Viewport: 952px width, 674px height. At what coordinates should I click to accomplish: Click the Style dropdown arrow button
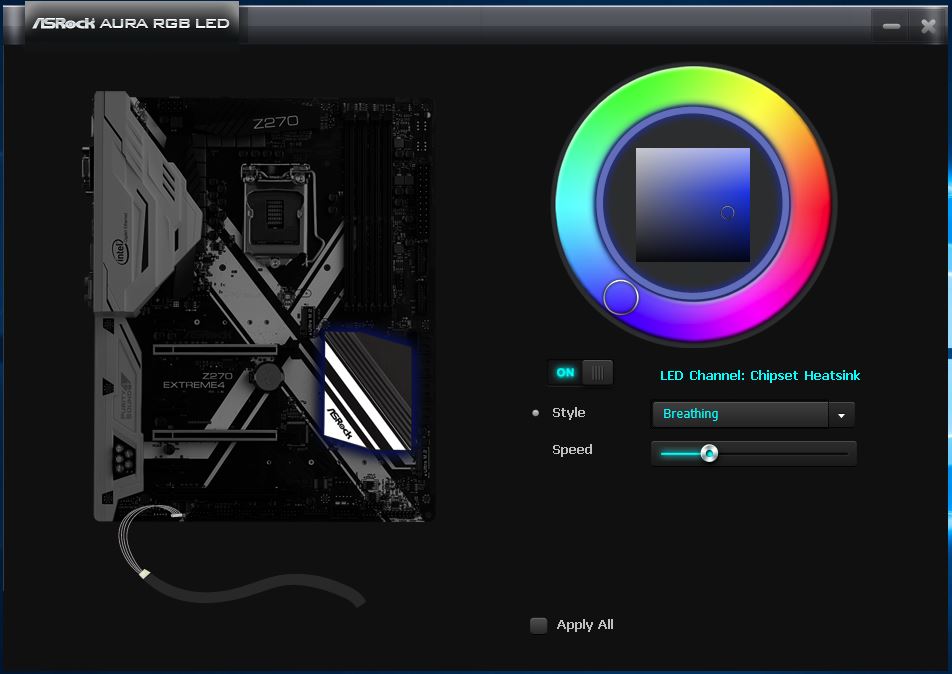842,415
